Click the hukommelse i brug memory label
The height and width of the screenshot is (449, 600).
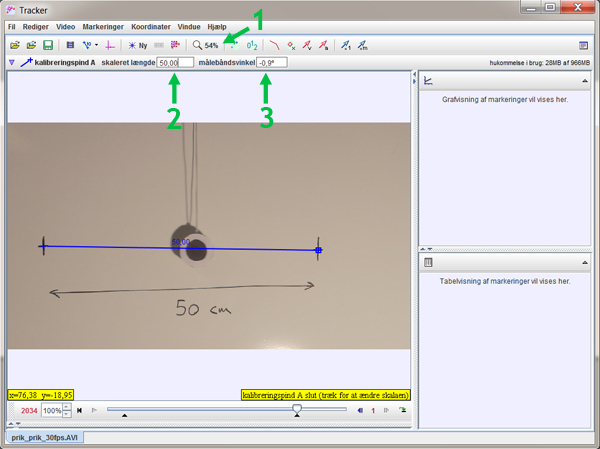(x=540, y=63)
